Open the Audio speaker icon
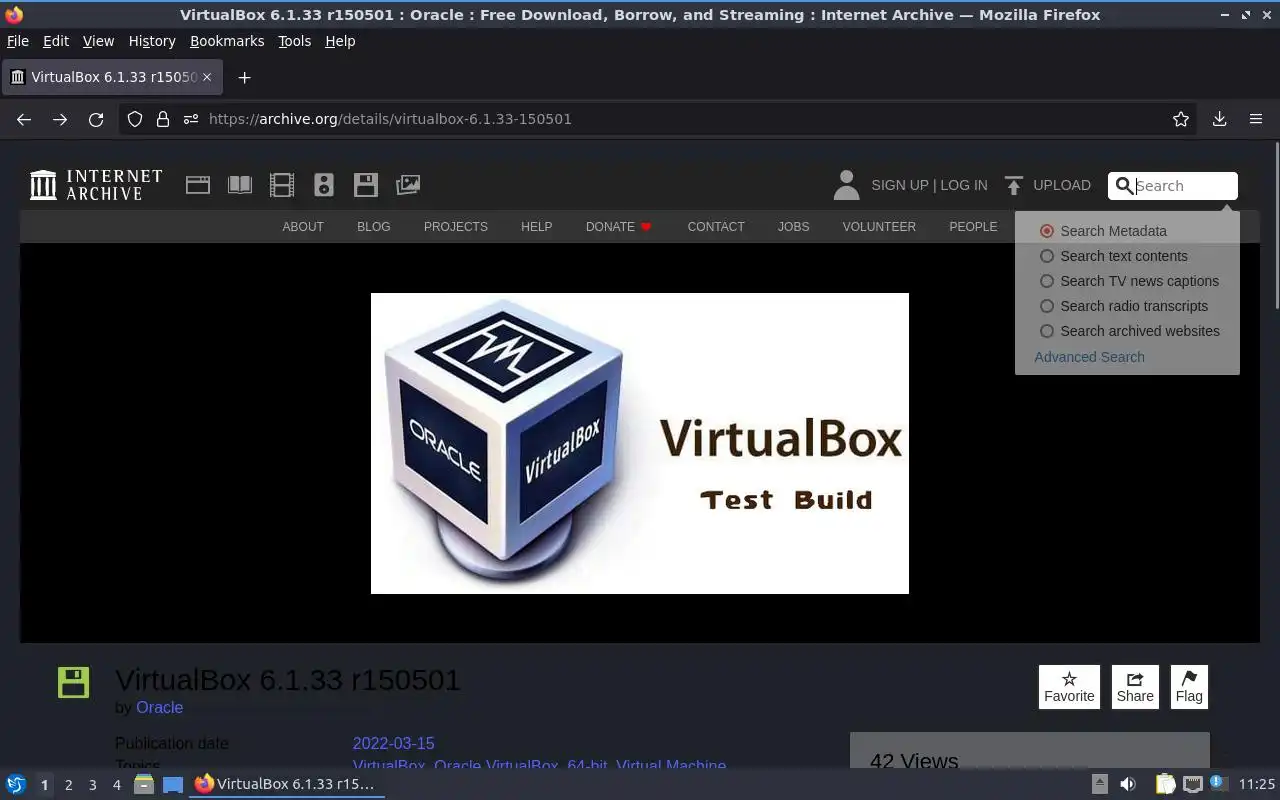Viewport: 1280px width, 800px height. pos(323,185)
